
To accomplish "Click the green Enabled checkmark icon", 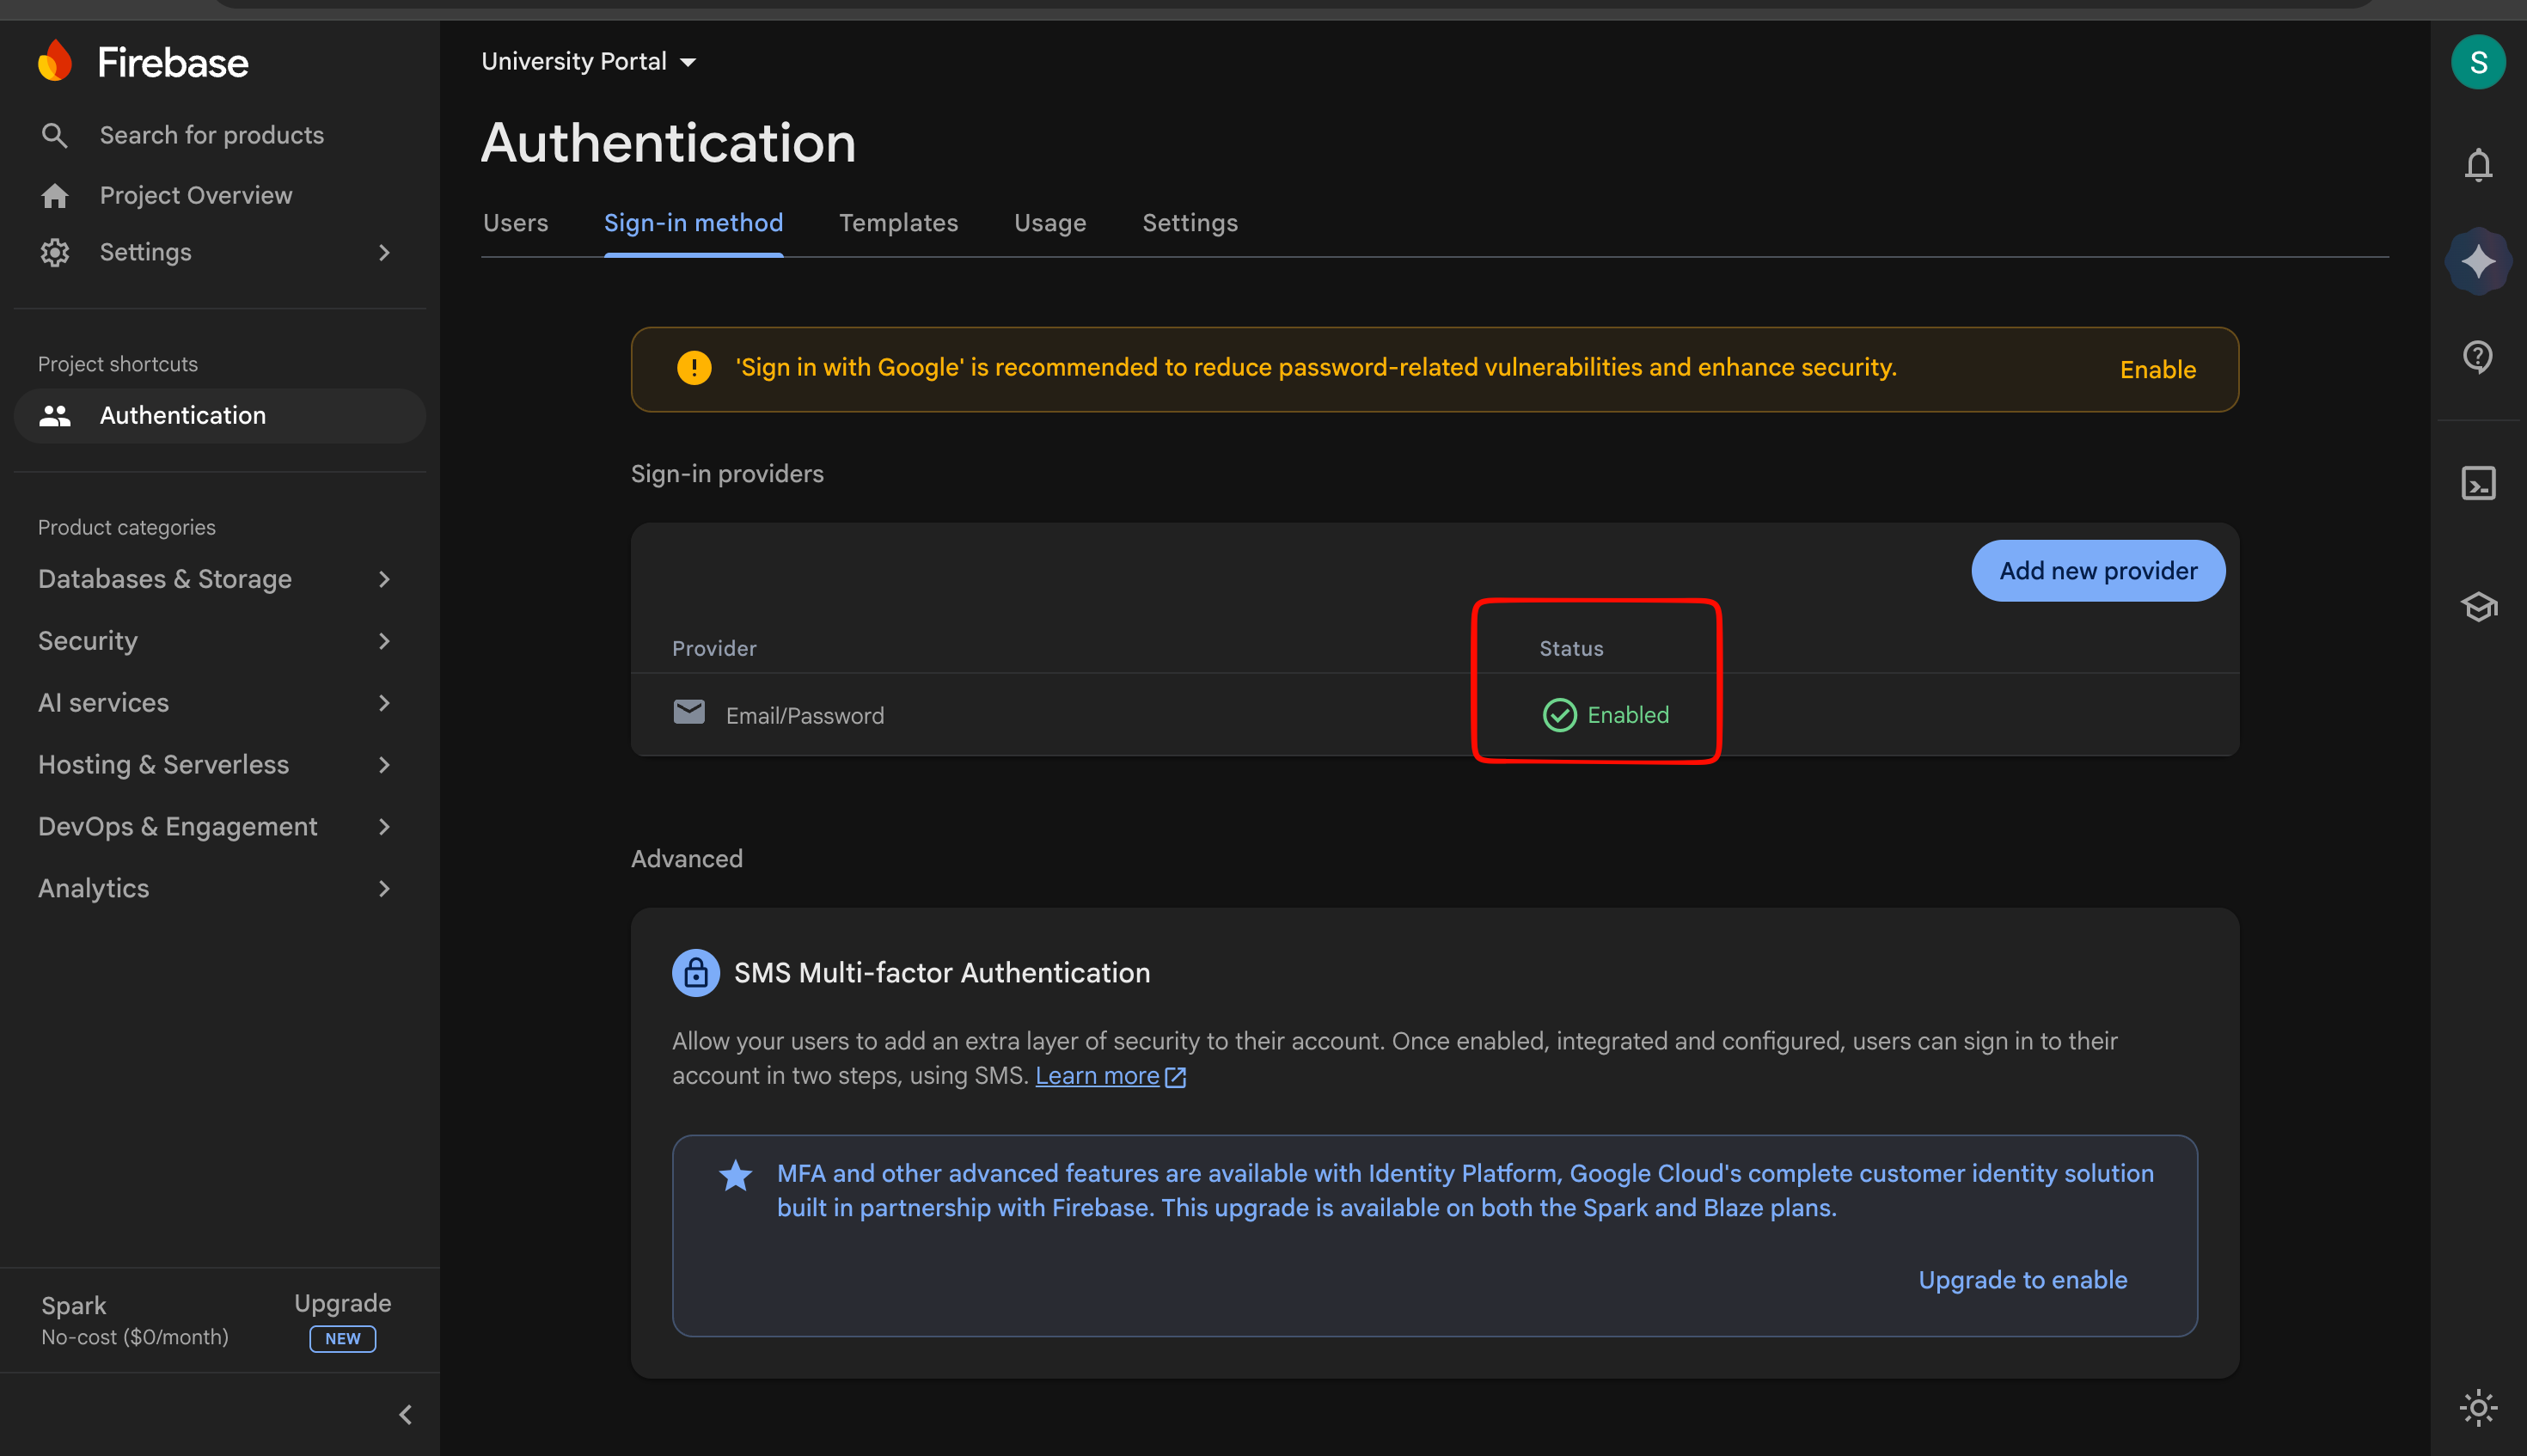I will point(1559,715).
